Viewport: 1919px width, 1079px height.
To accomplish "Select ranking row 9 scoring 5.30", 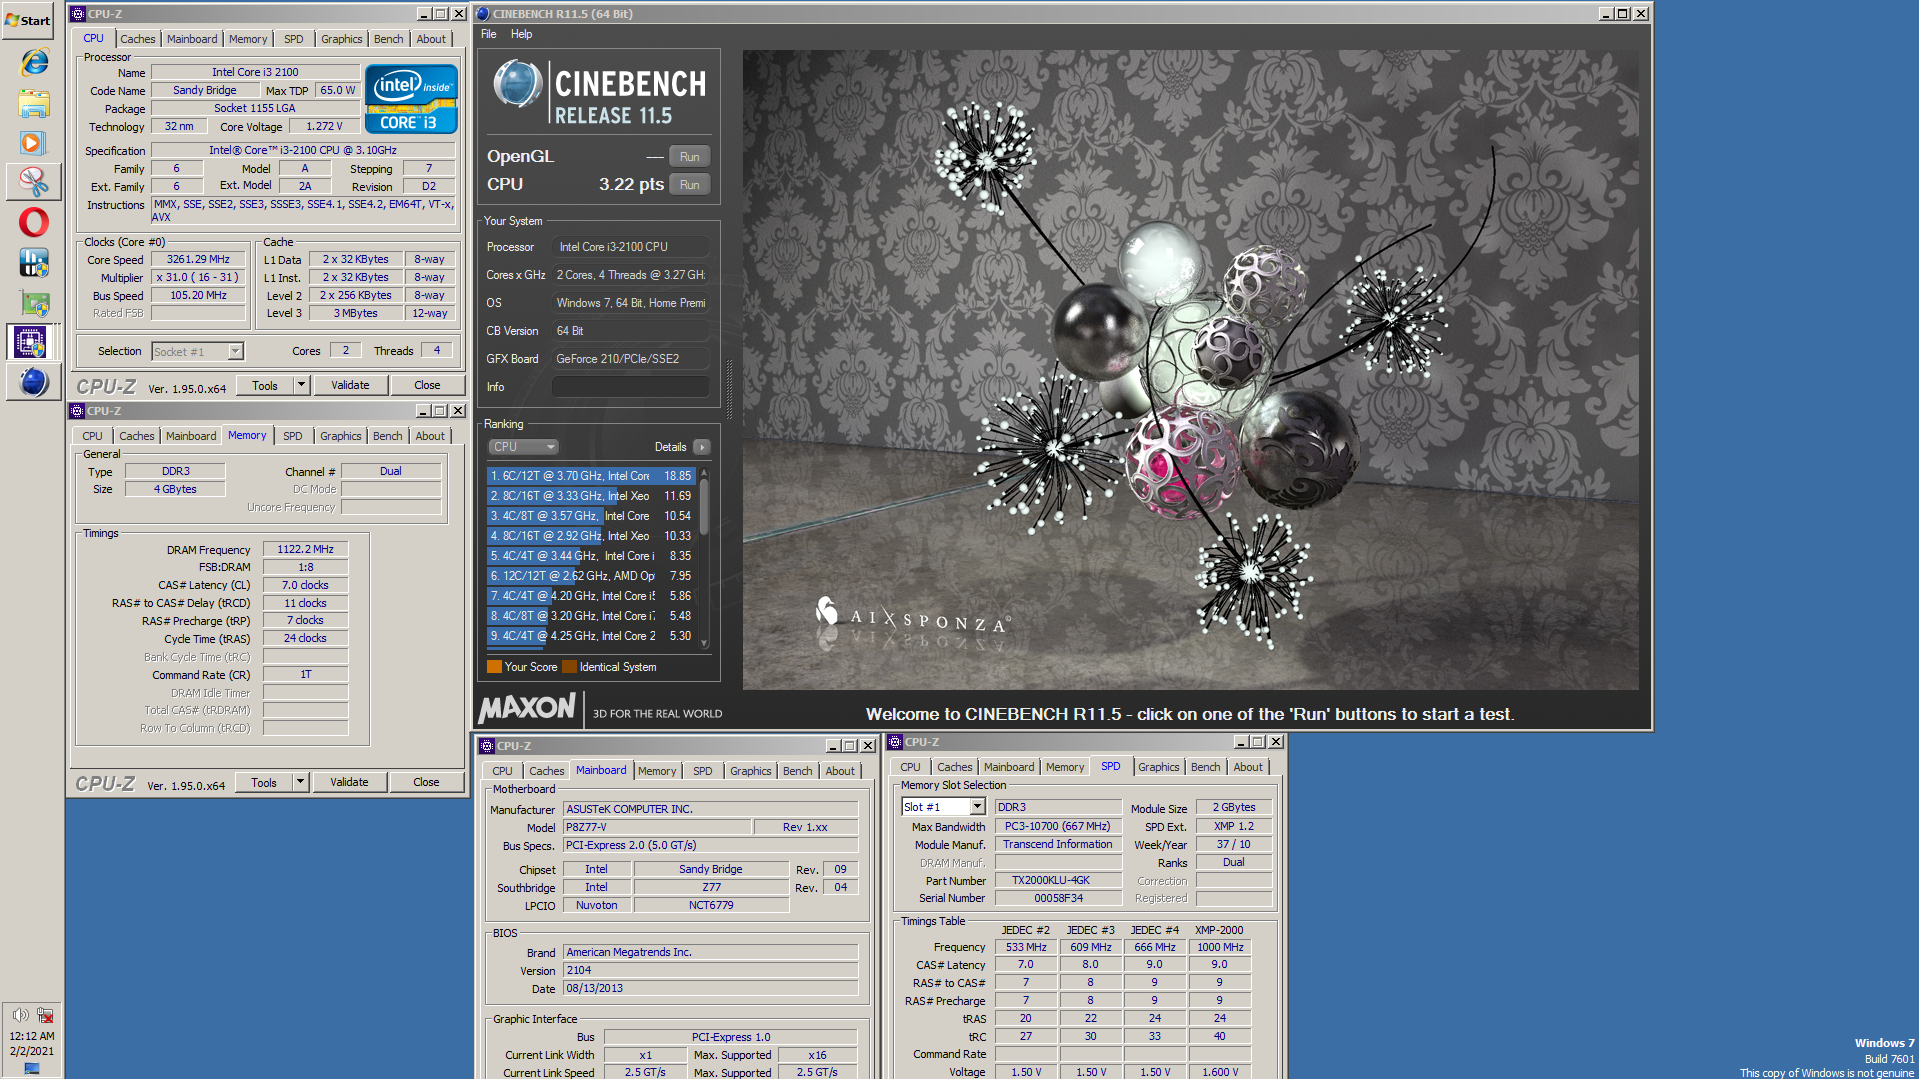I will (x=591, y=636).
